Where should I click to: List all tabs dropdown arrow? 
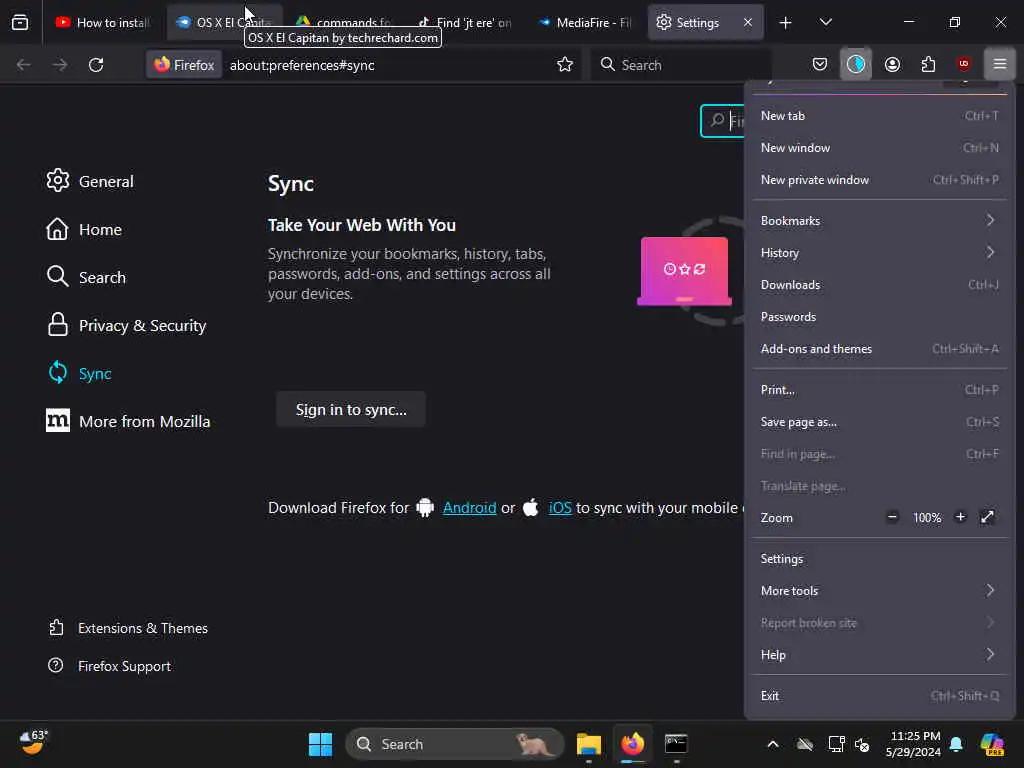coord(825,23)
